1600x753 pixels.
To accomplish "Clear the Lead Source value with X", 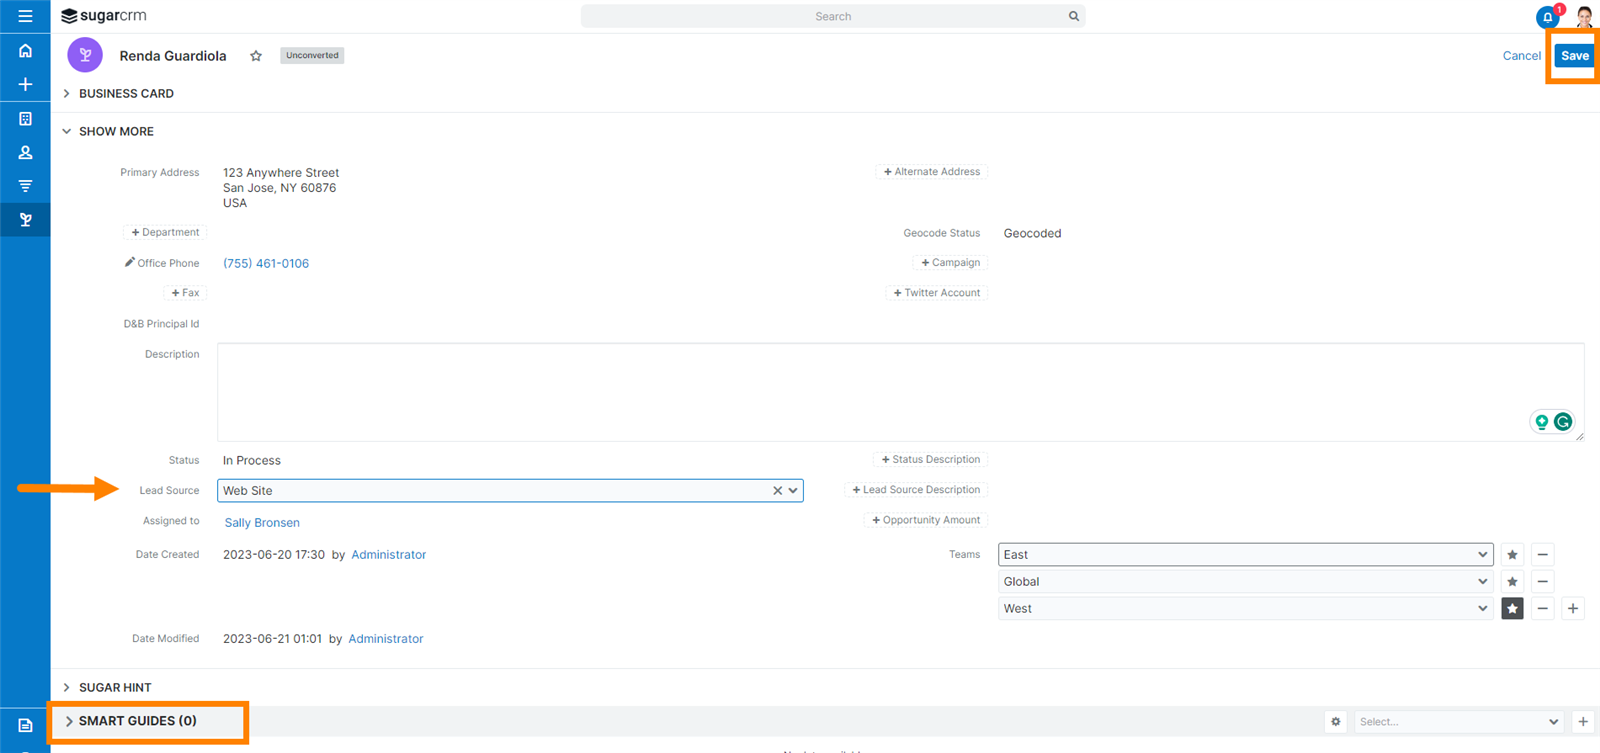I will pyautogui.click(x=777, y=491).
